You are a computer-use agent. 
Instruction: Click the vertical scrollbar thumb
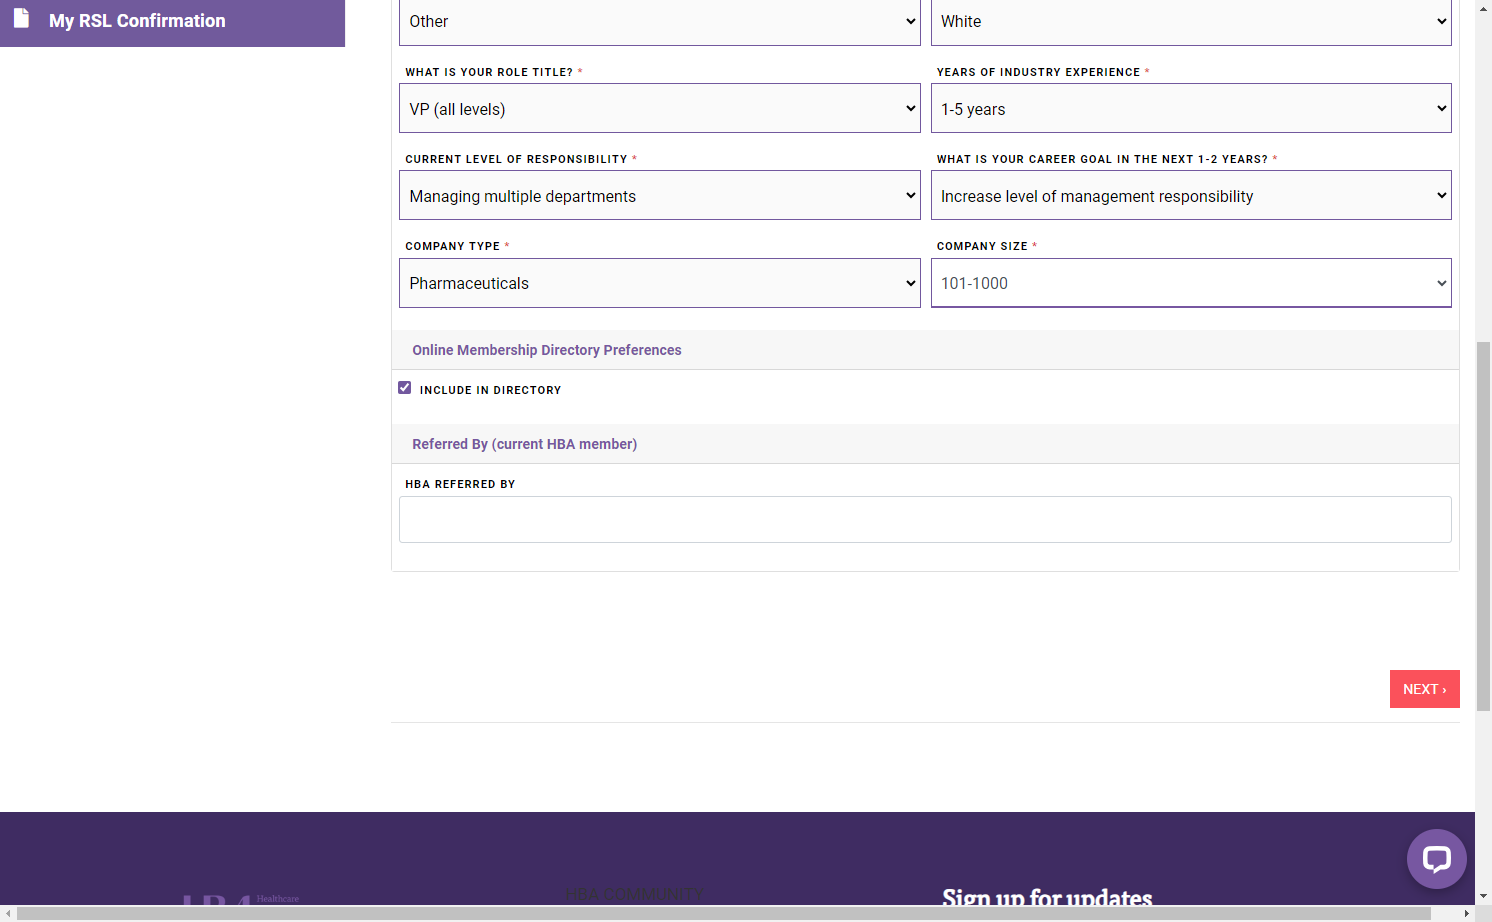pyautogui.click(x=1483, y=526)
